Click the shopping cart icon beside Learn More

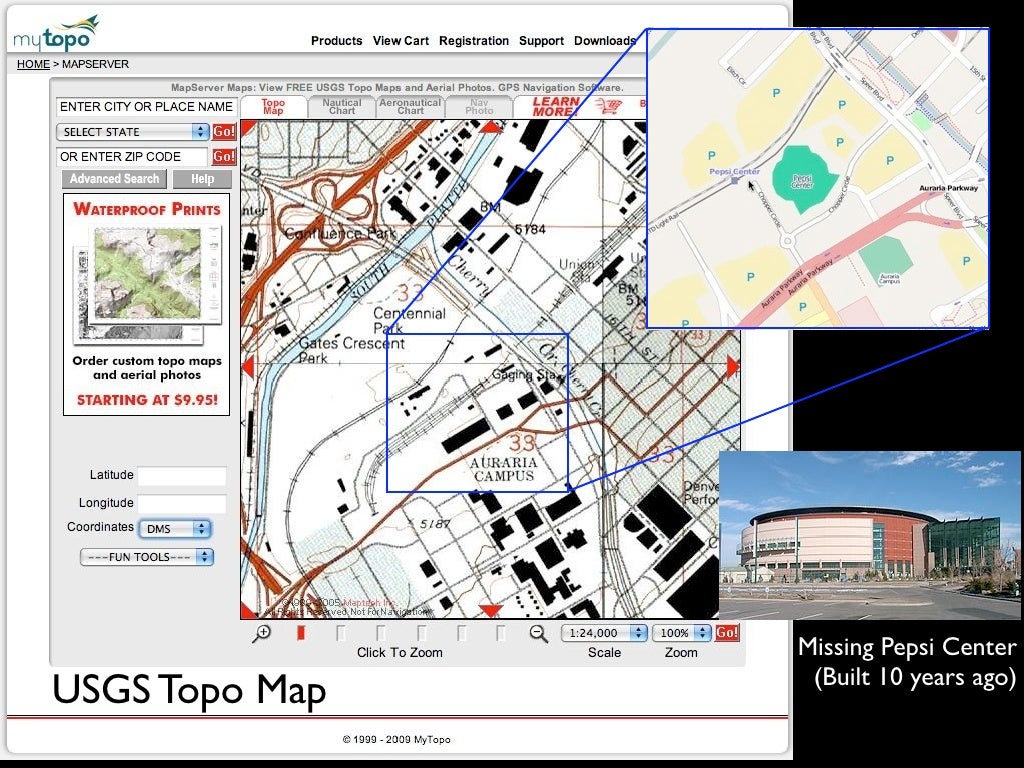pos(609,106)
